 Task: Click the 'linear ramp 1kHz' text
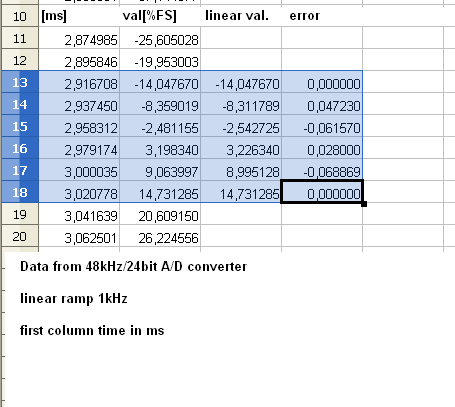click(x=74, y=298)
